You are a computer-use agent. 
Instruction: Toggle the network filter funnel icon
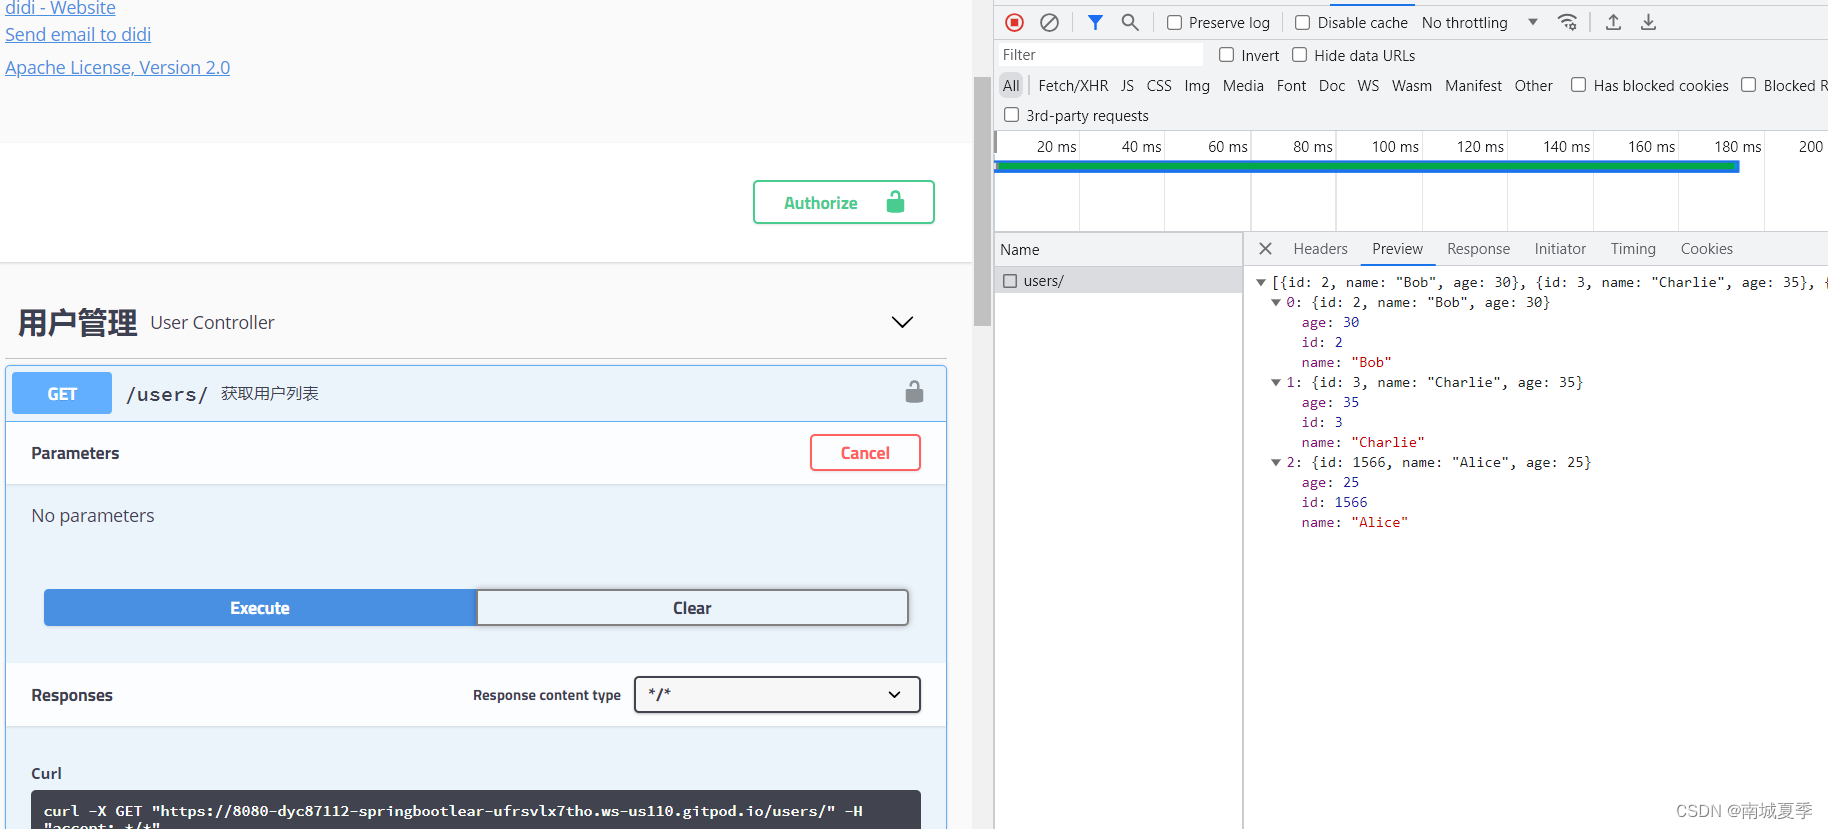(x=1095, y=22)
